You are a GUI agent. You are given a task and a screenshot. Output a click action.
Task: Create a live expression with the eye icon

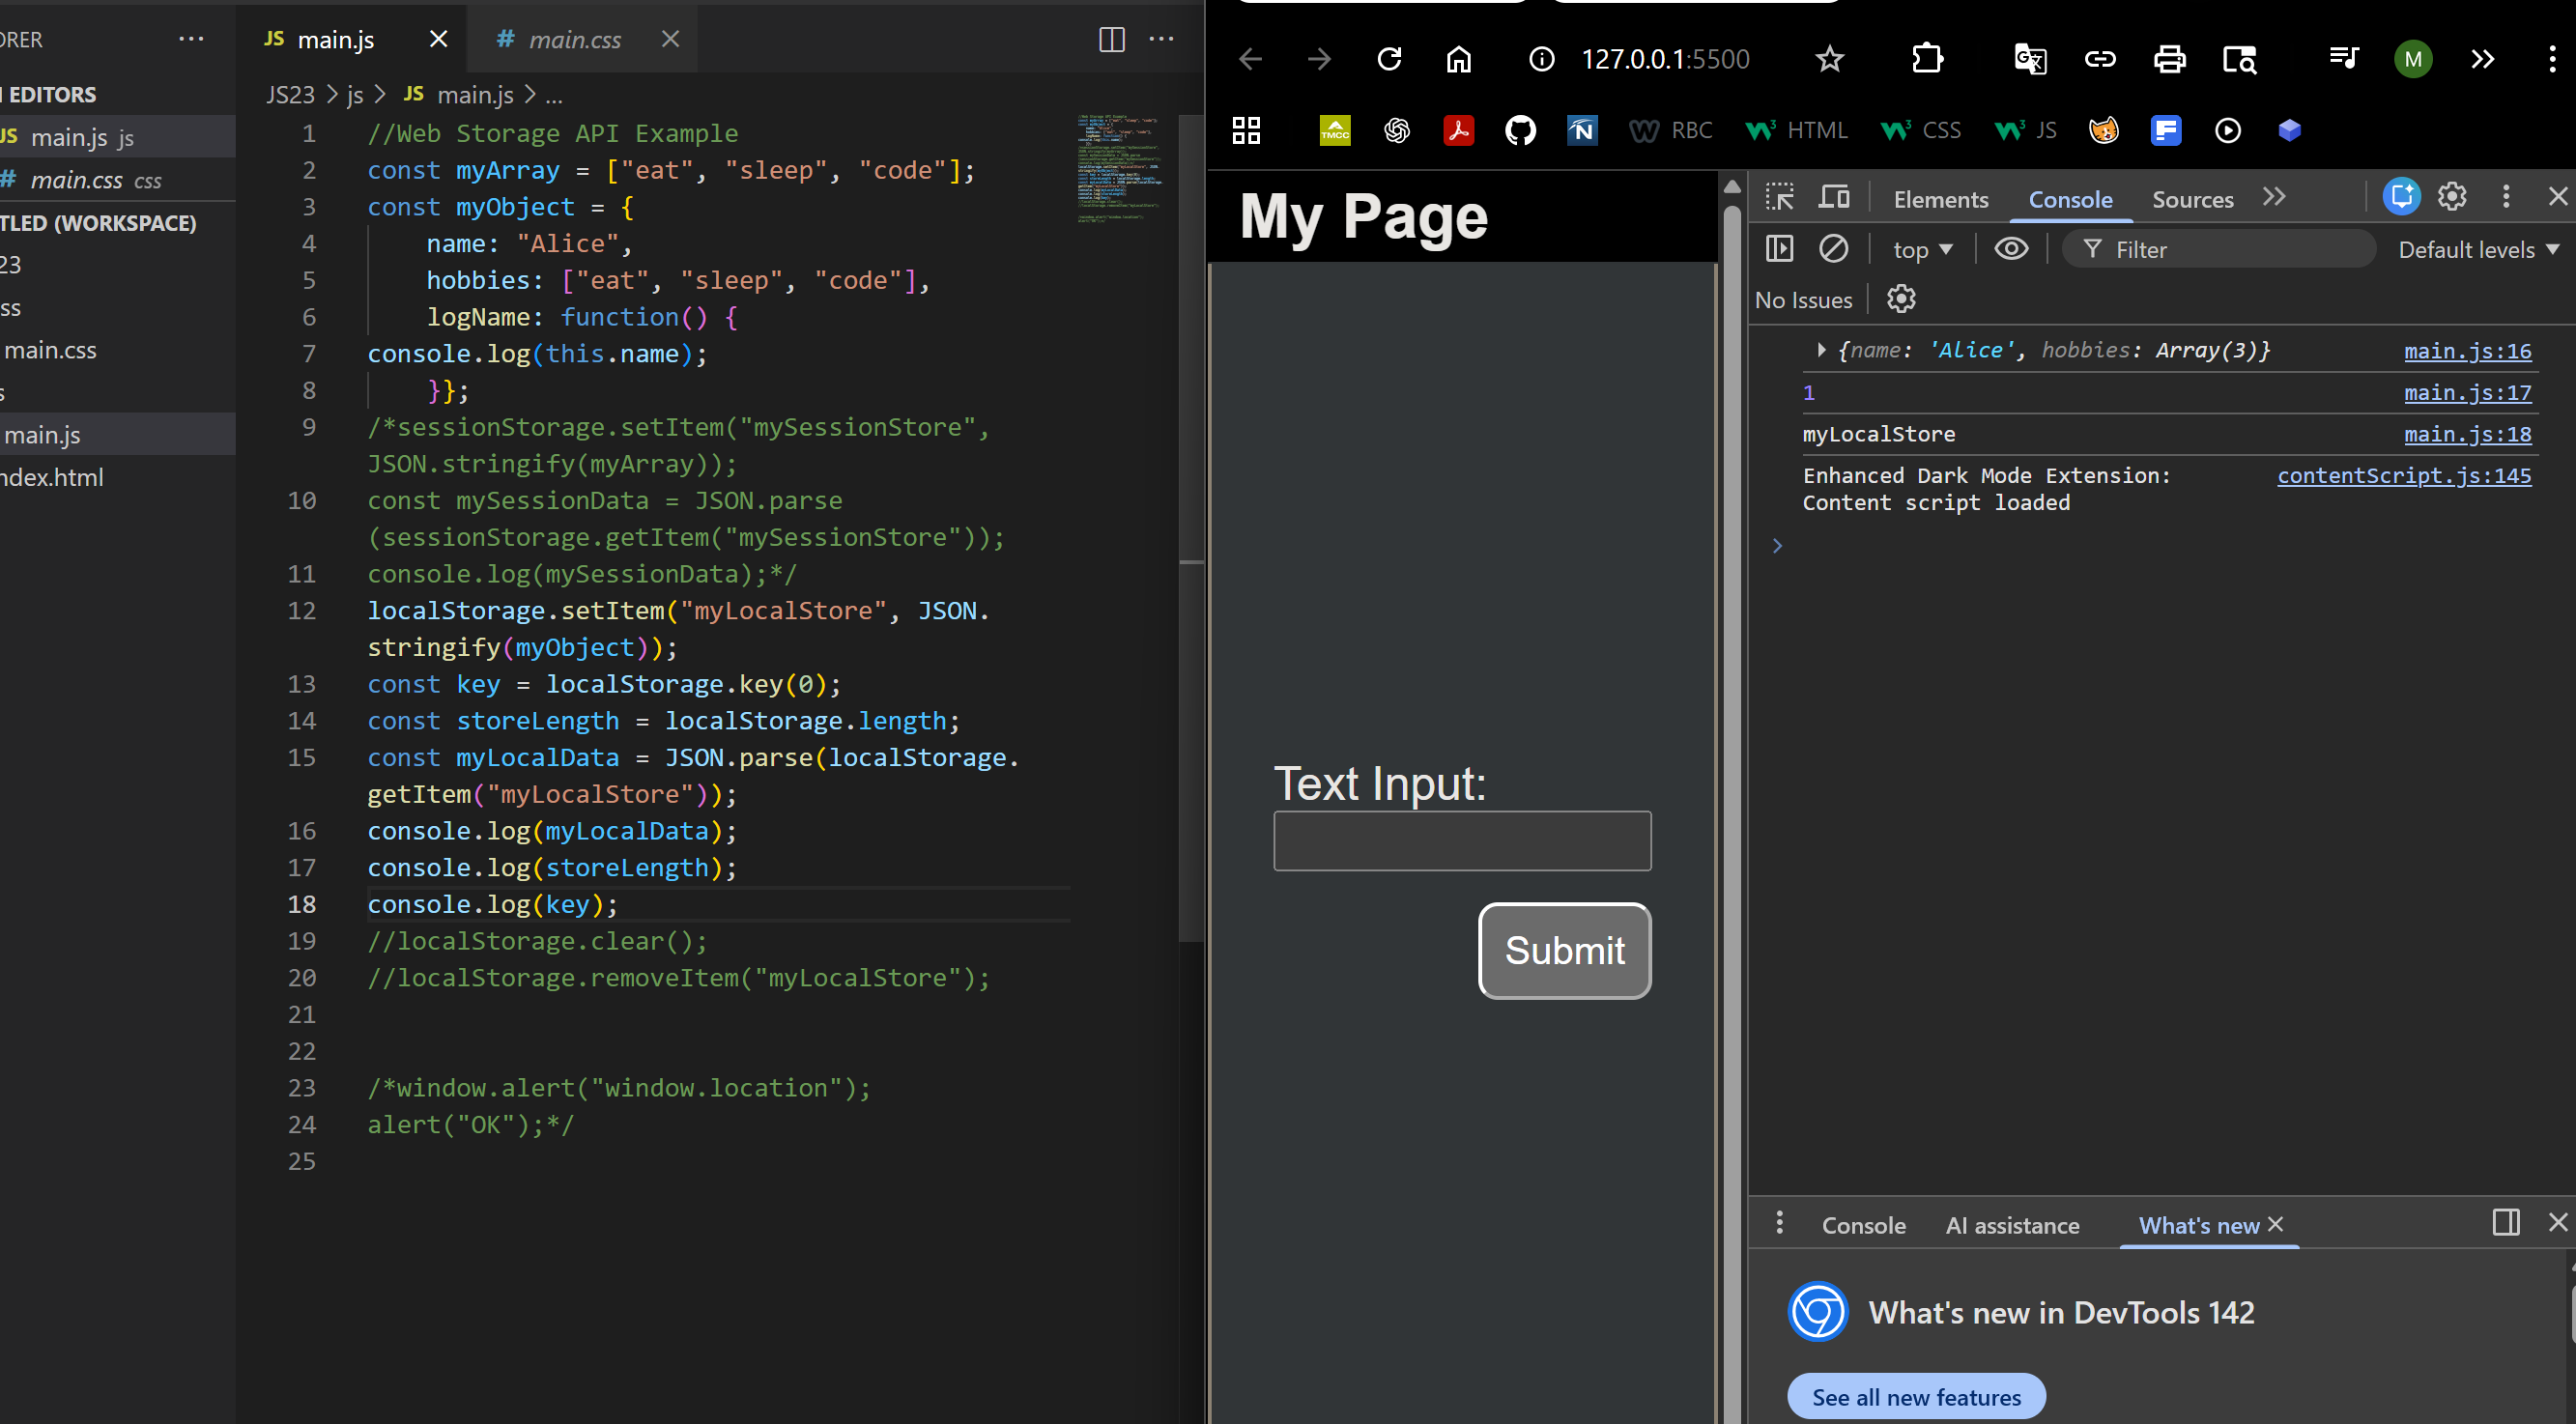(x=2011, y=249)
